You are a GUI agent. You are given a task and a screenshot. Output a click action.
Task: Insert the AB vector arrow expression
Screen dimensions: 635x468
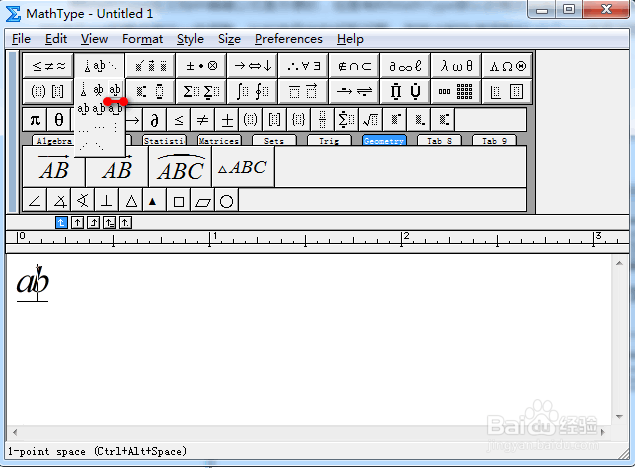54,167
